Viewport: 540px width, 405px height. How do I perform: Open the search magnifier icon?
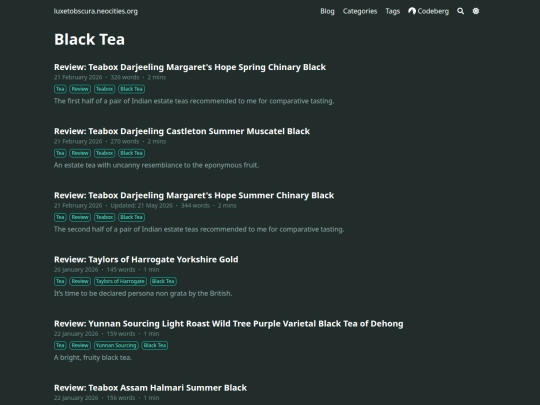tap(460, 11)
